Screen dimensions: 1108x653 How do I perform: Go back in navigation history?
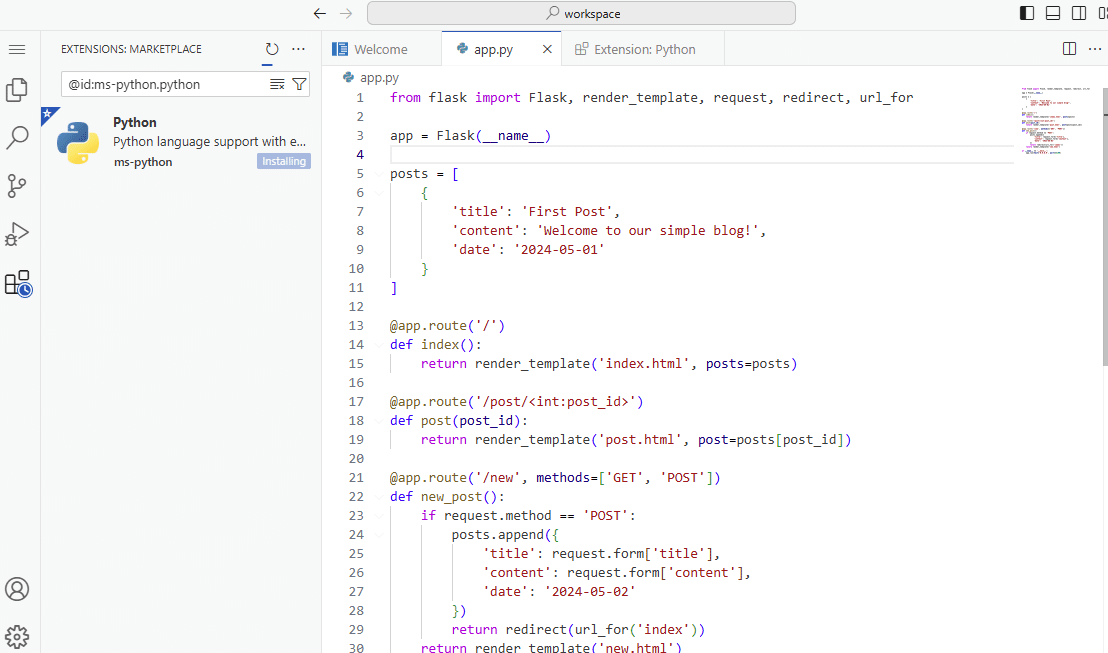320,13
